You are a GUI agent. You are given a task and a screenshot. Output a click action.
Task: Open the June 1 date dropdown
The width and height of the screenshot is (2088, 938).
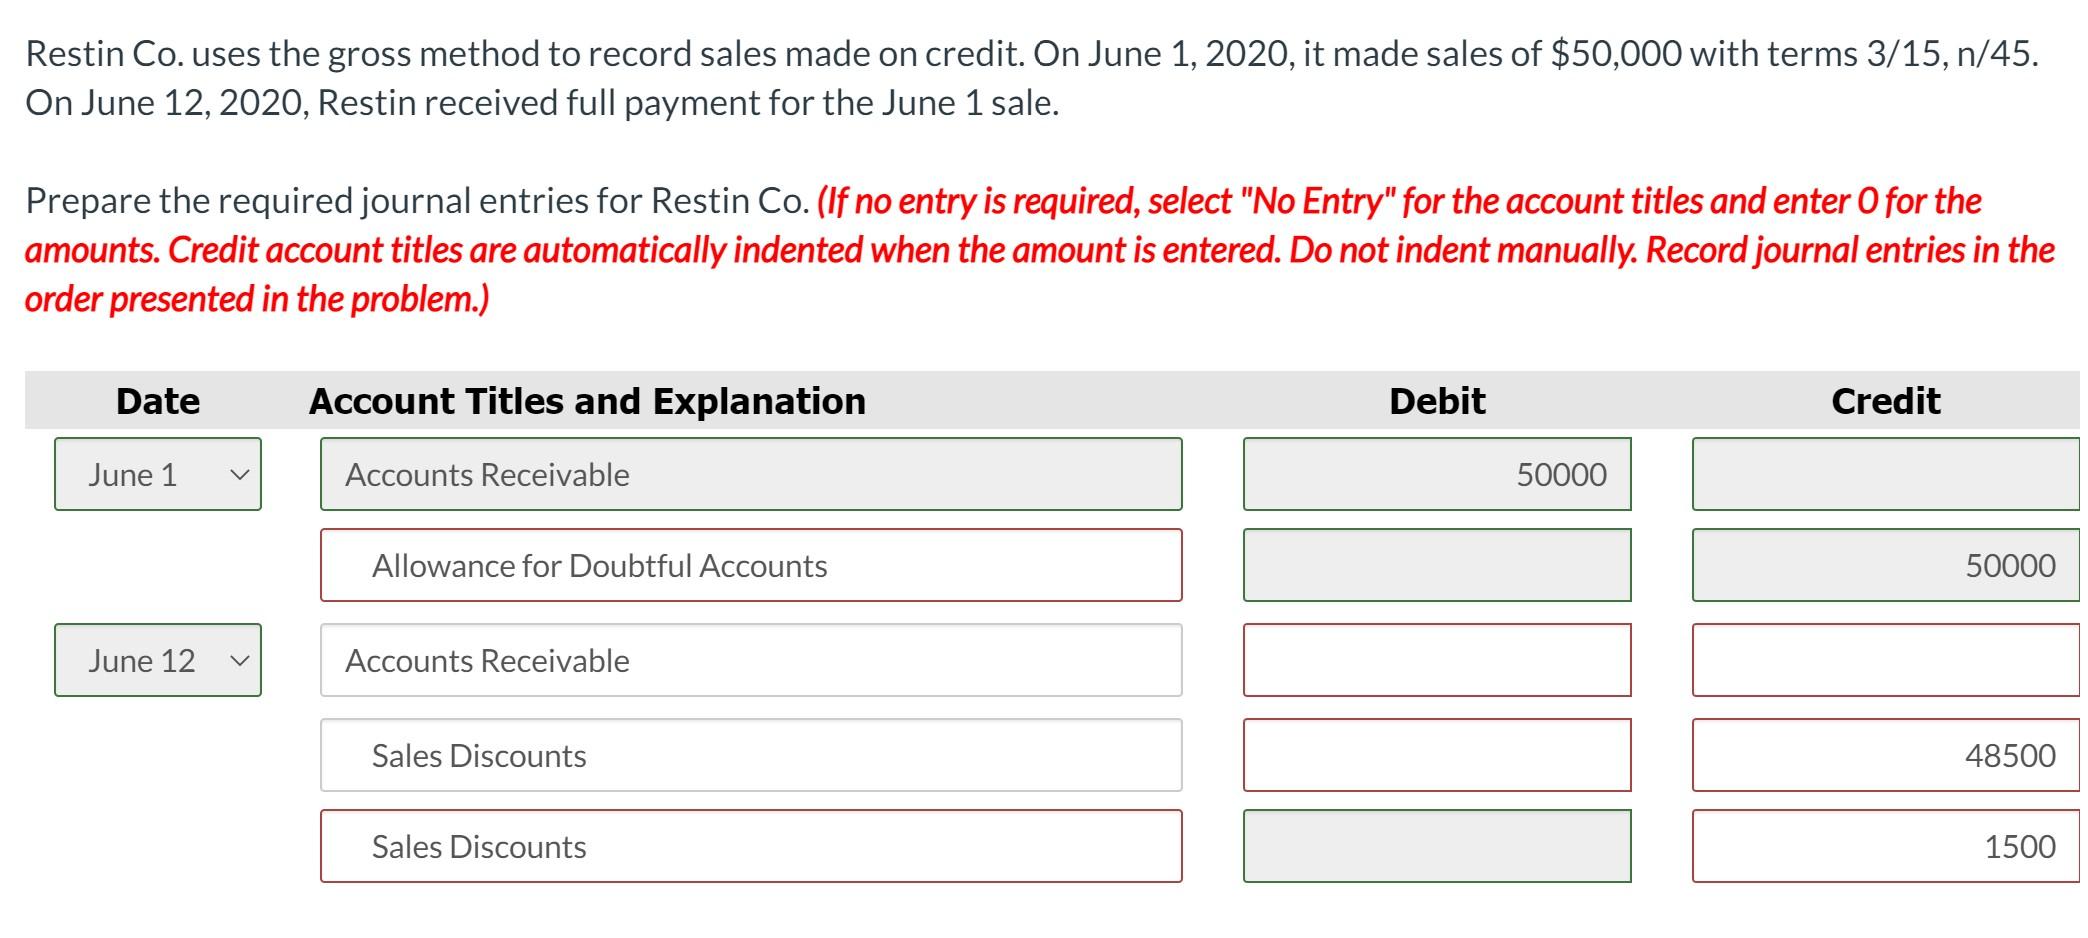coord(157,475)
